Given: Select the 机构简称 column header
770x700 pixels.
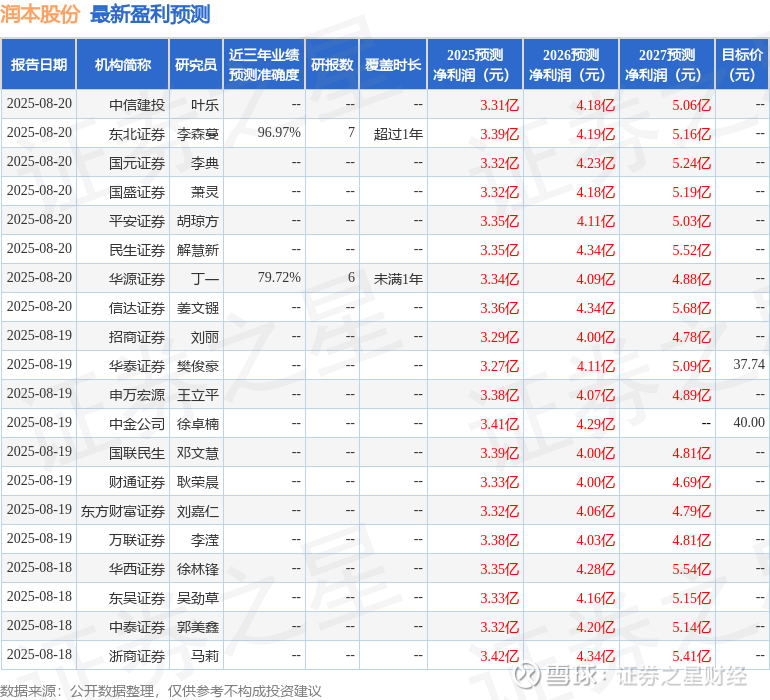Looking at the screenshot, I should point(123,64).
